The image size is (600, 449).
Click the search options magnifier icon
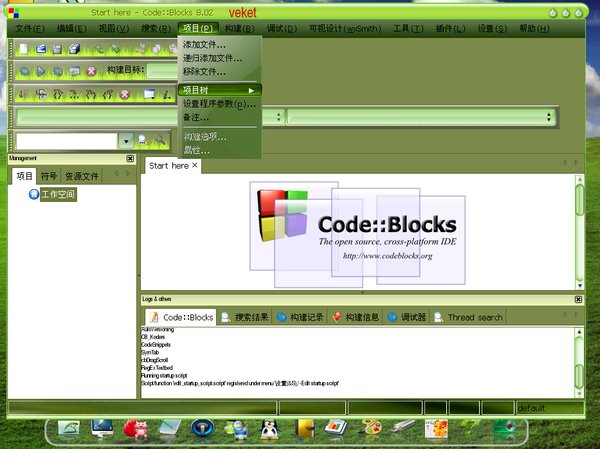(160, 140)
